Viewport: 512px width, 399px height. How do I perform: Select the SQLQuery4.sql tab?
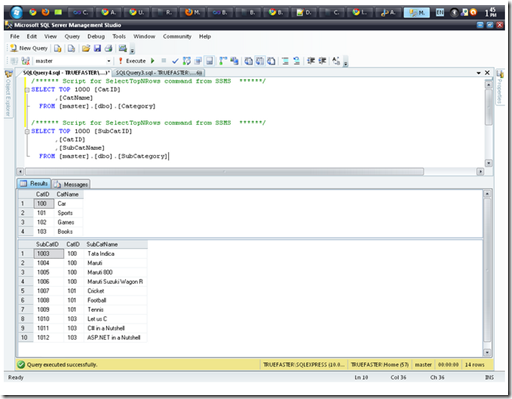(66, 73)
